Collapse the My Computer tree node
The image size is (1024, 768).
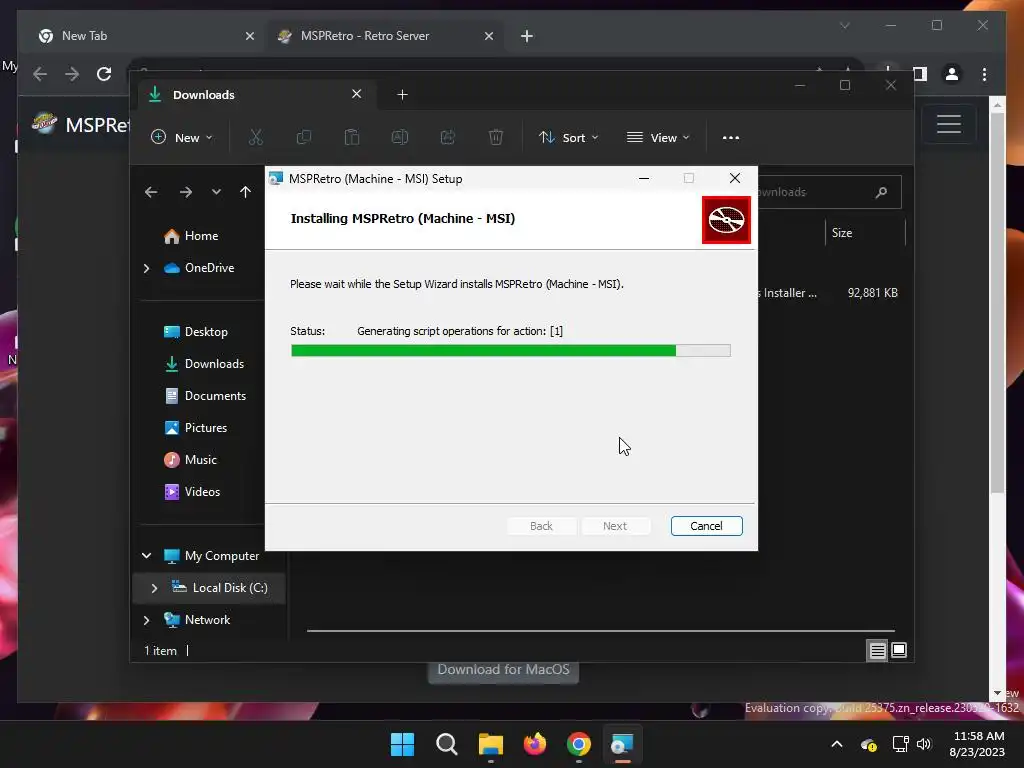tap(146, 556)
